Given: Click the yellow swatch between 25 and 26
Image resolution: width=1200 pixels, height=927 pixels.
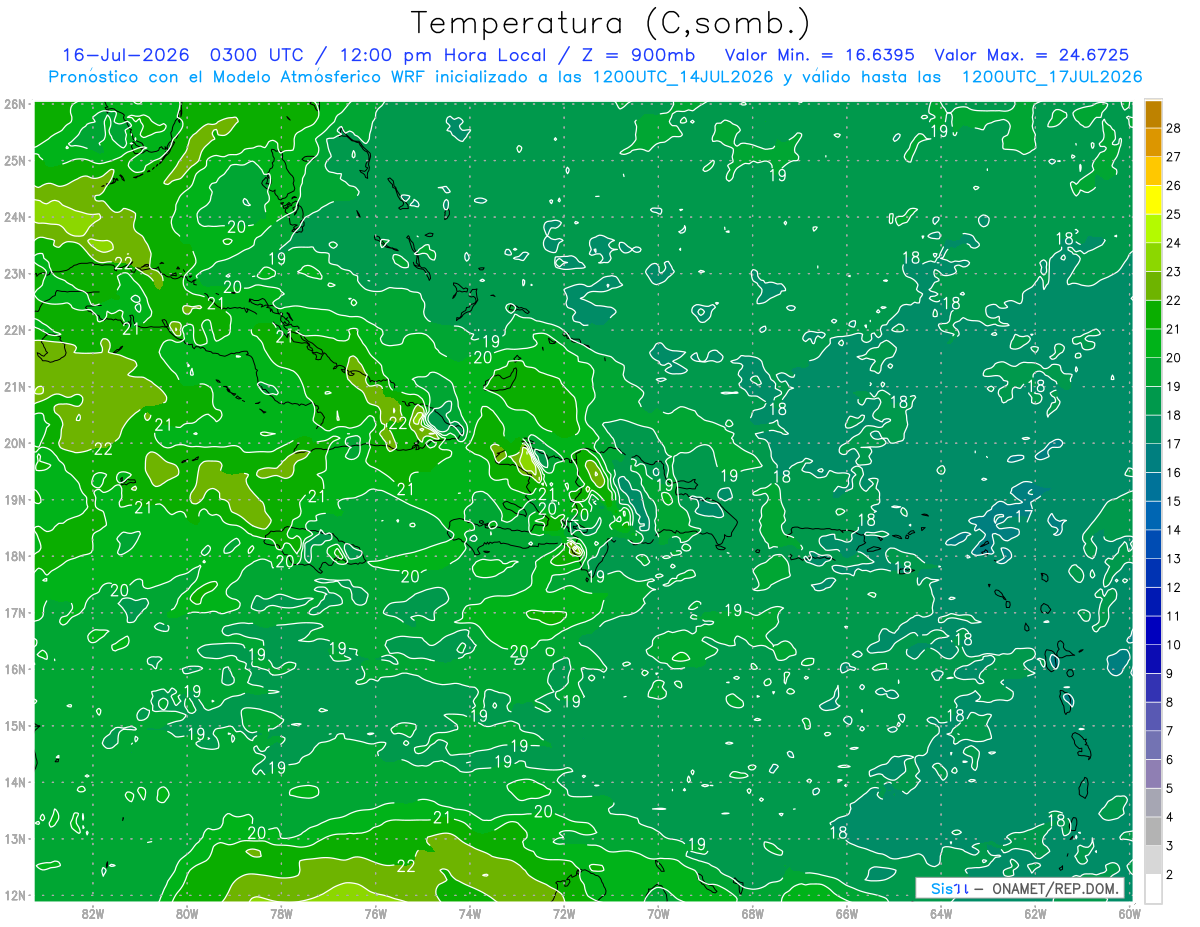Looking at the screenshot, I should click(x=1153, y=200).
